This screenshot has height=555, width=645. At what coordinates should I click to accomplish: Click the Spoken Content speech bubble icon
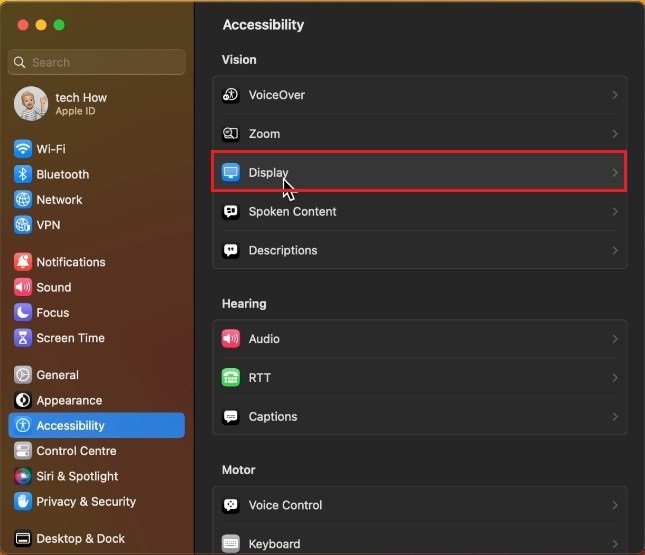tap(231, 212)
